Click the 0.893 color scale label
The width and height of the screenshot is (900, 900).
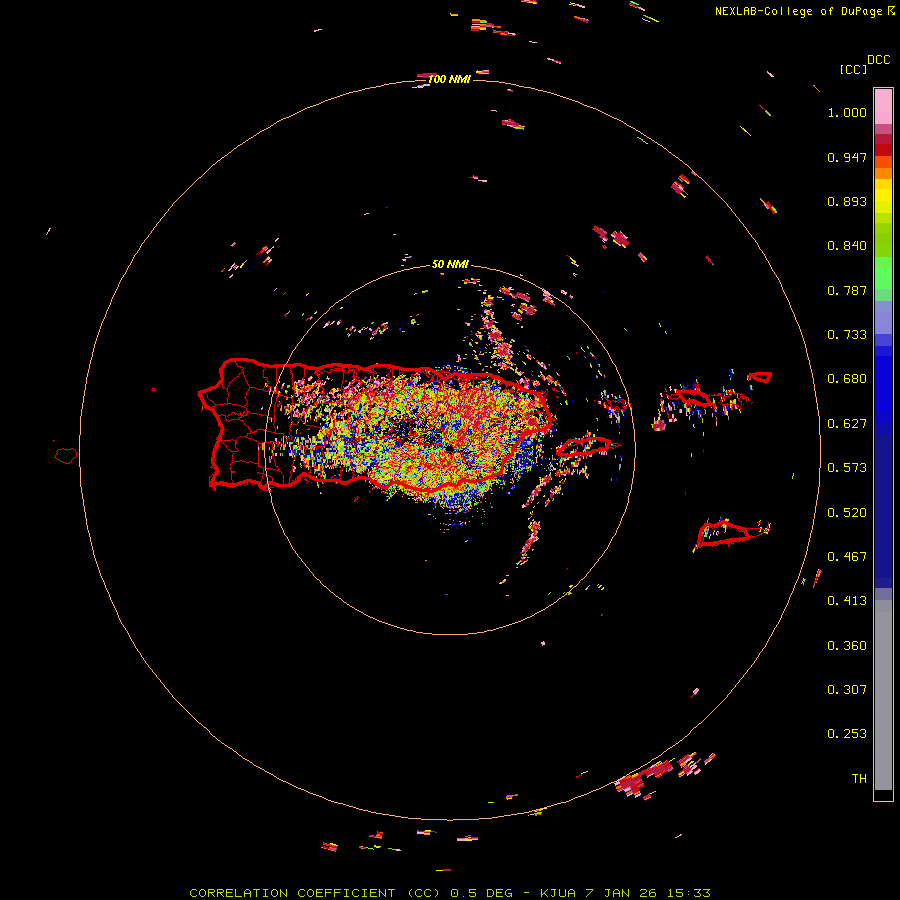[x=847, y=201]
